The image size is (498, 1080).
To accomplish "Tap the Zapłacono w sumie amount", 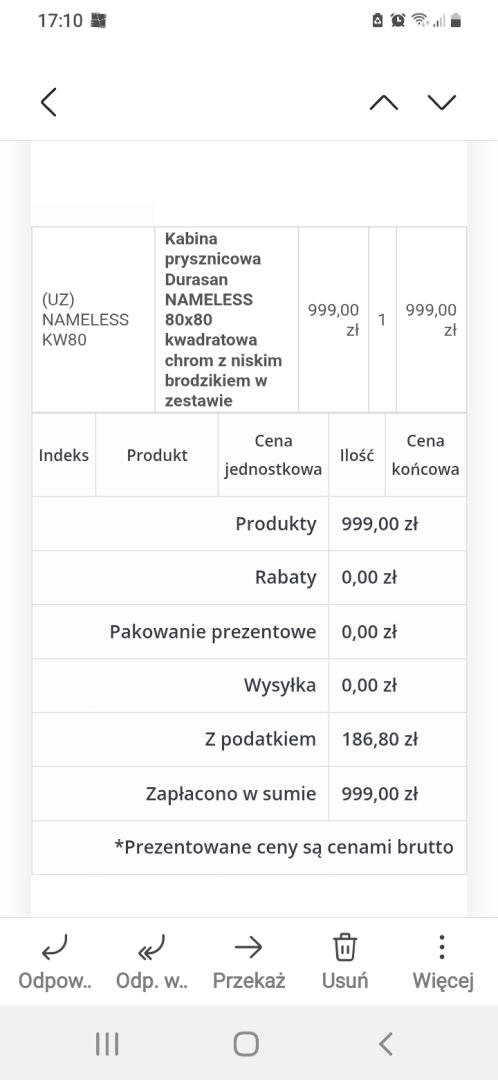I will pyautogui.click(x=380, y=793).
